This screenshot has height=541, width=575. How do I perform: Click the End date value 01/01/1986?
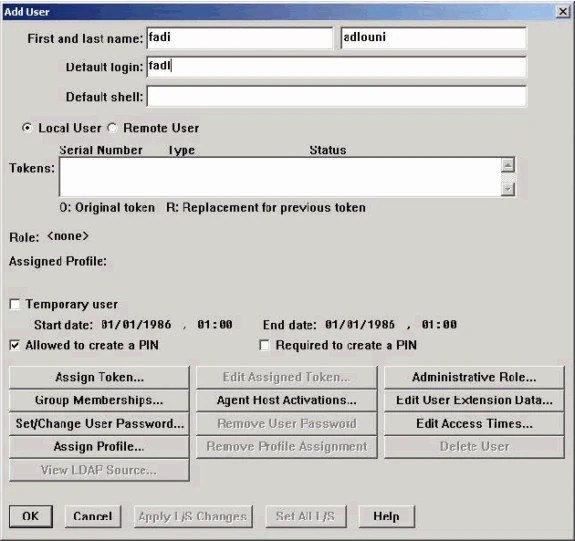pyautogui.click(x=360, y=325)
